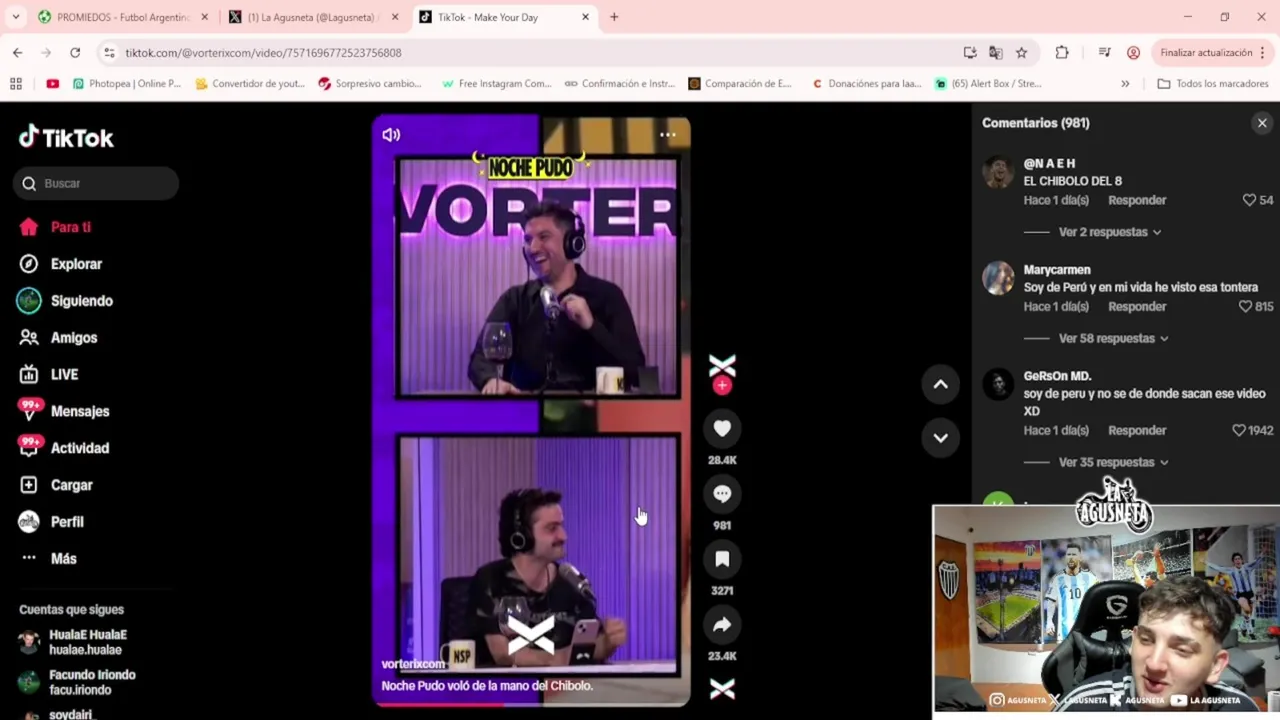Screen dimensions: 1280x720
Task: Click Comentarios (981) header
Action: point(1035,123)
